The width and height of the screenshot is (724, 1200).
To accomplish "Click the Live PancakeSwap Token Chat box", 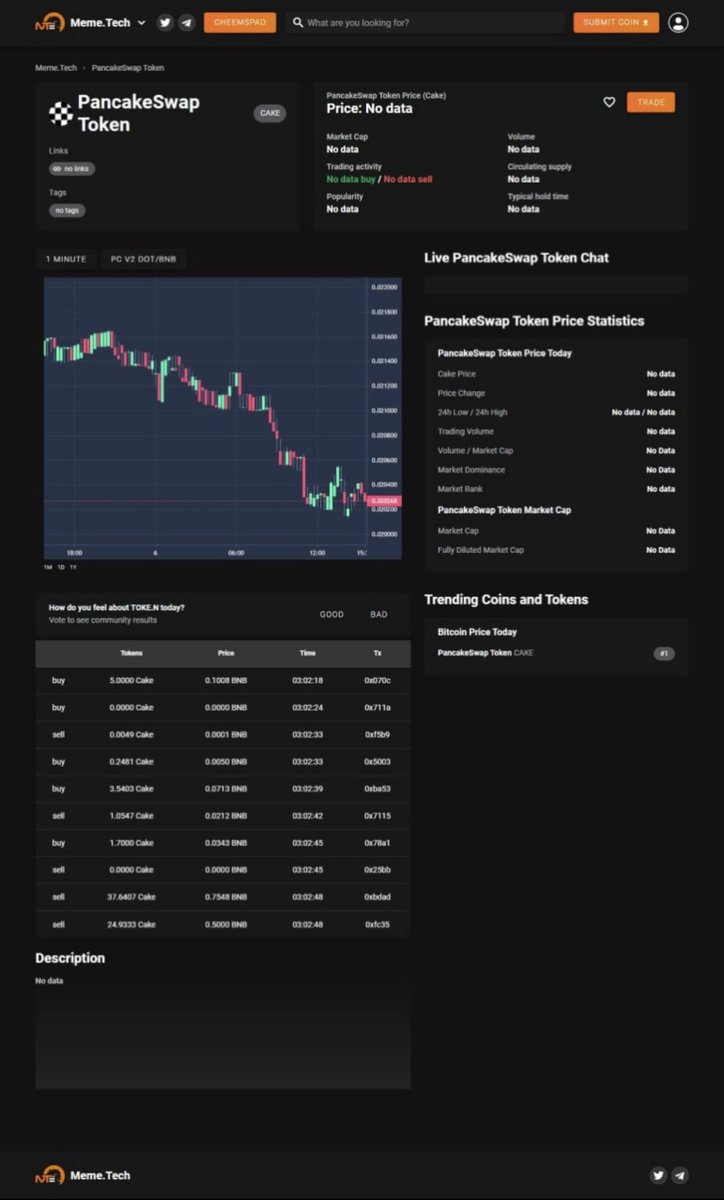I will click(556, 285).
